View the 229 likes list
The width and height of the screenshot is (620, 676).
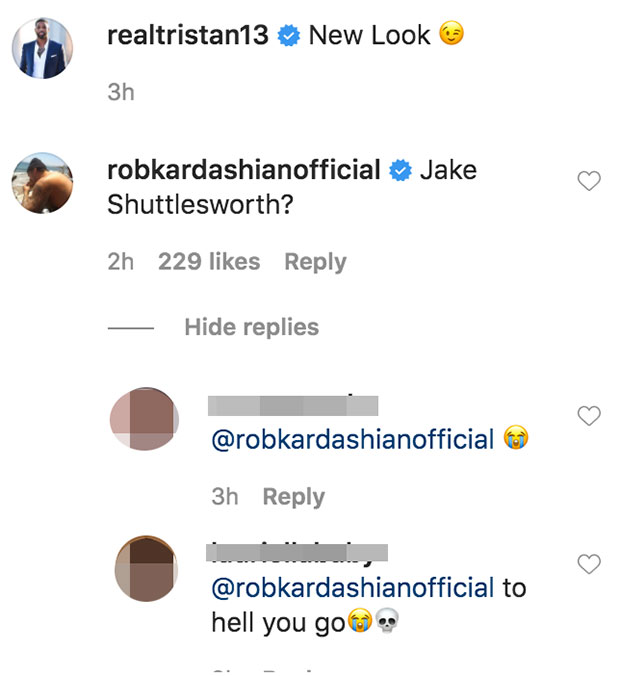tap(209, 262)
